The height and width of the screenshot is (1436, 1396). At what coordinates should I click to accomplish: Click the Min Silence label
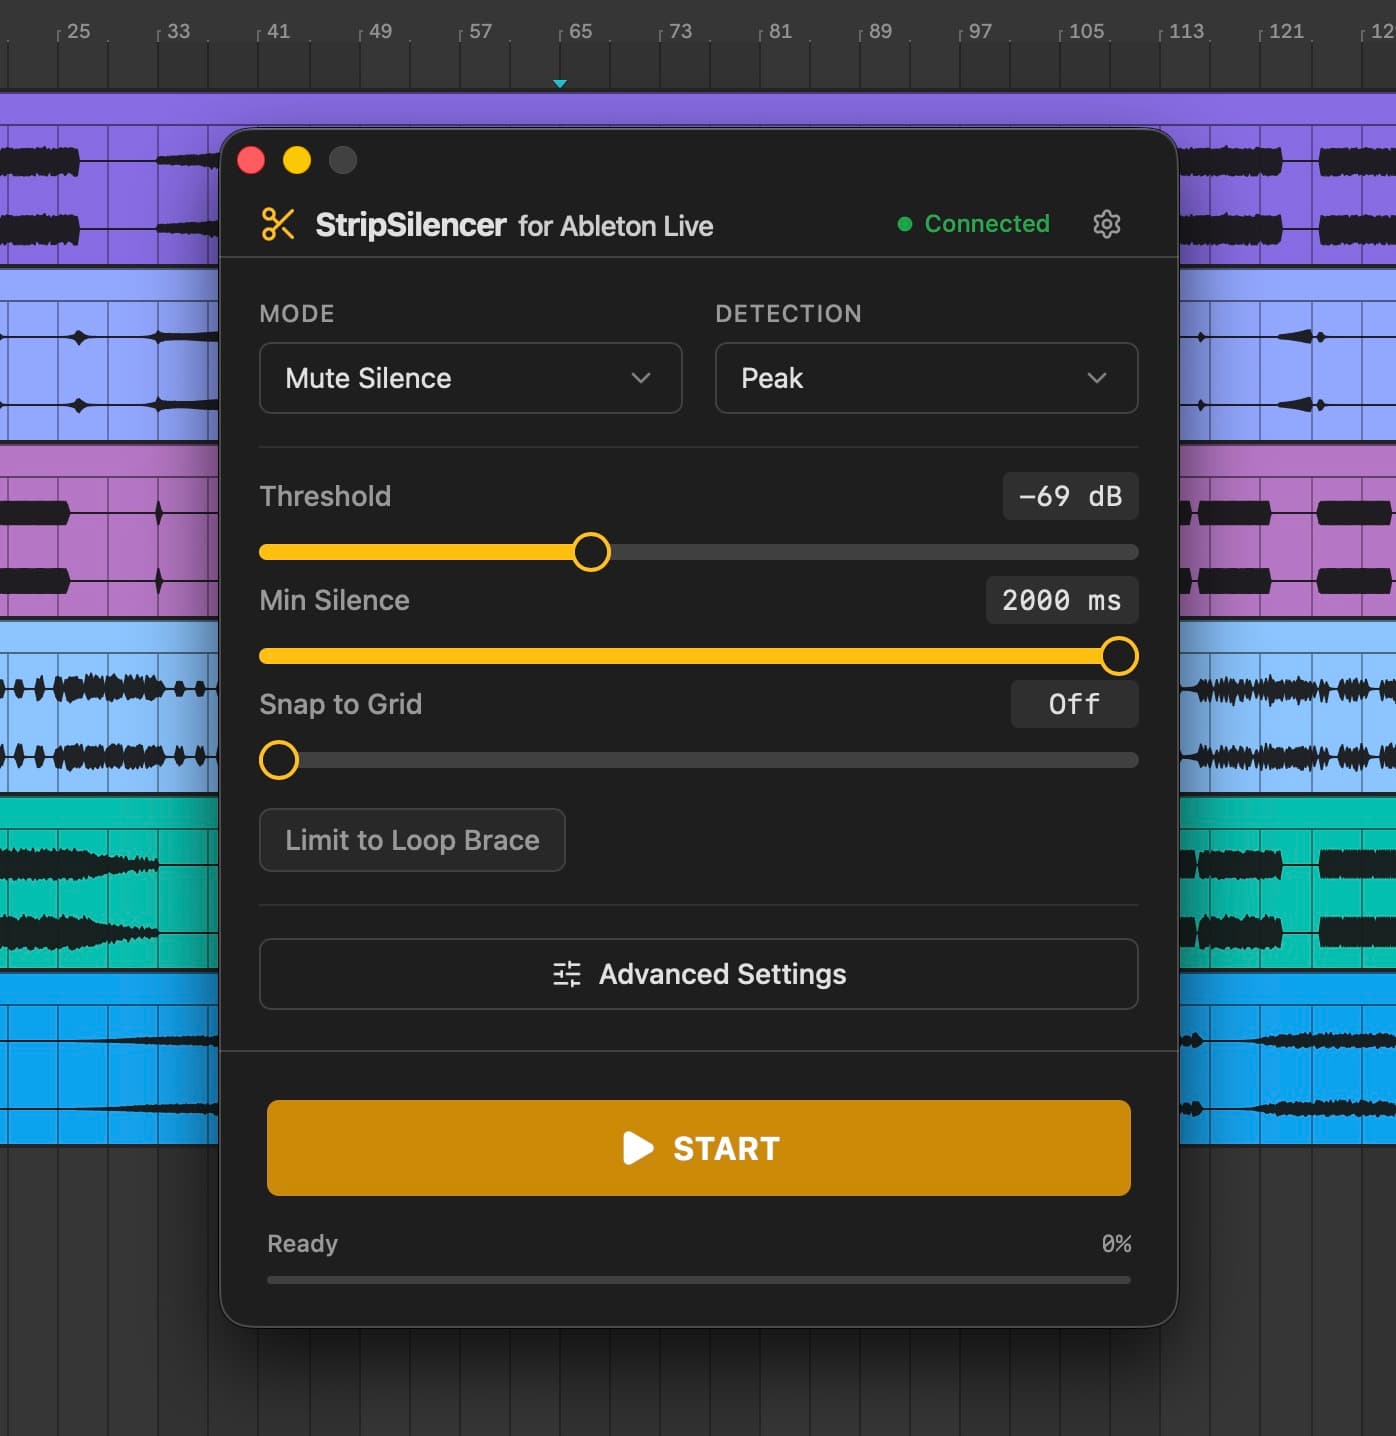click(334, 600)
